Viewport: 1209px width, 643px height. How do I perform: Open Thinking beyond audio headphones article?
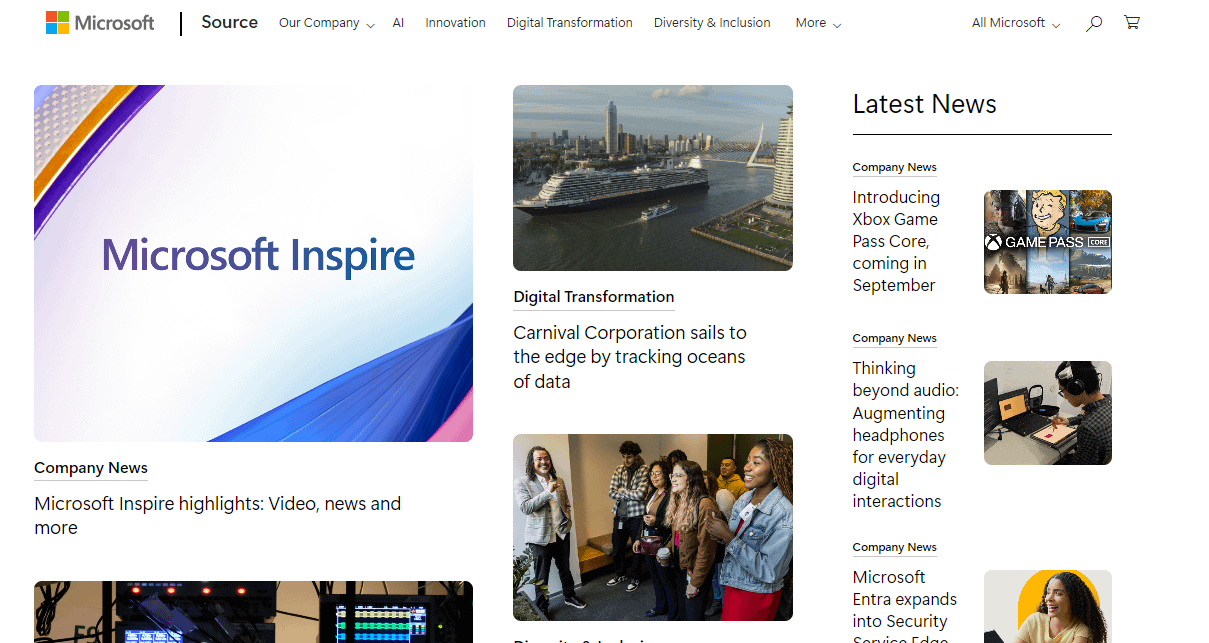click(905, 435)
